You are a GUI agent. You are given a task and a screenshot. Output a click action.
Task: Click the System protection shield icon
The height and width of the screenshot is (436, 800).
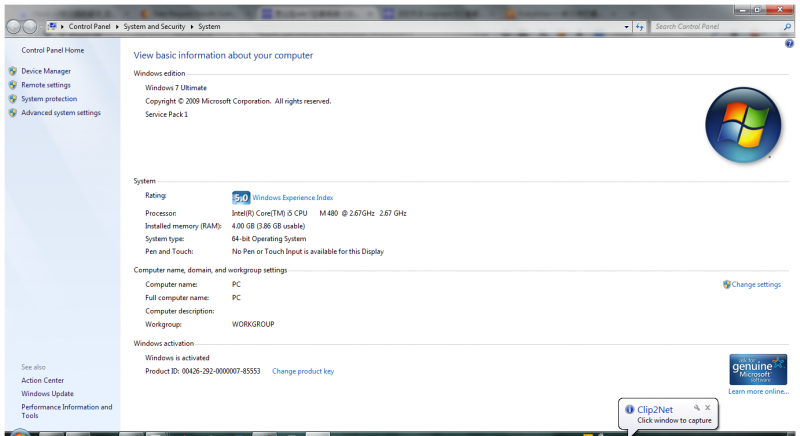(13, 99)
